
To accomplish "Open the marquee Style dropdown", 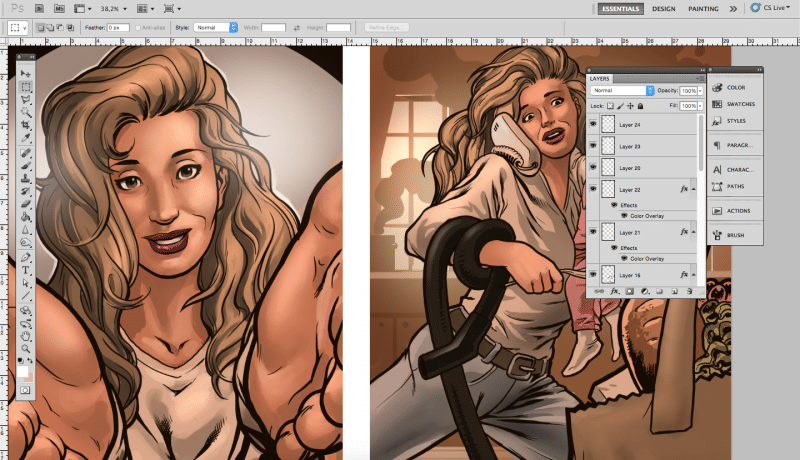I will click(215, 27).
